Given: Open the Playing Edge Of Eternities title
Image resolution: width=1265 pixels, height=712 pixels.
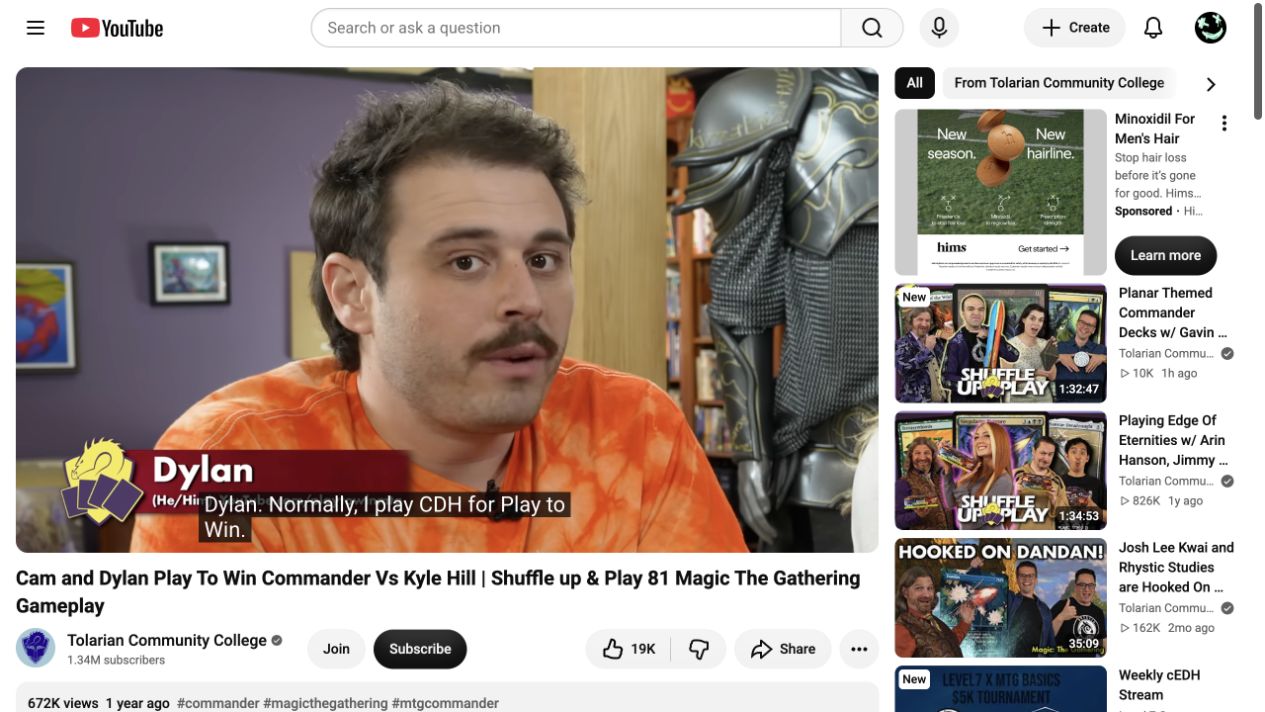Looking at the screenshot, I should tap(1173, 440).
